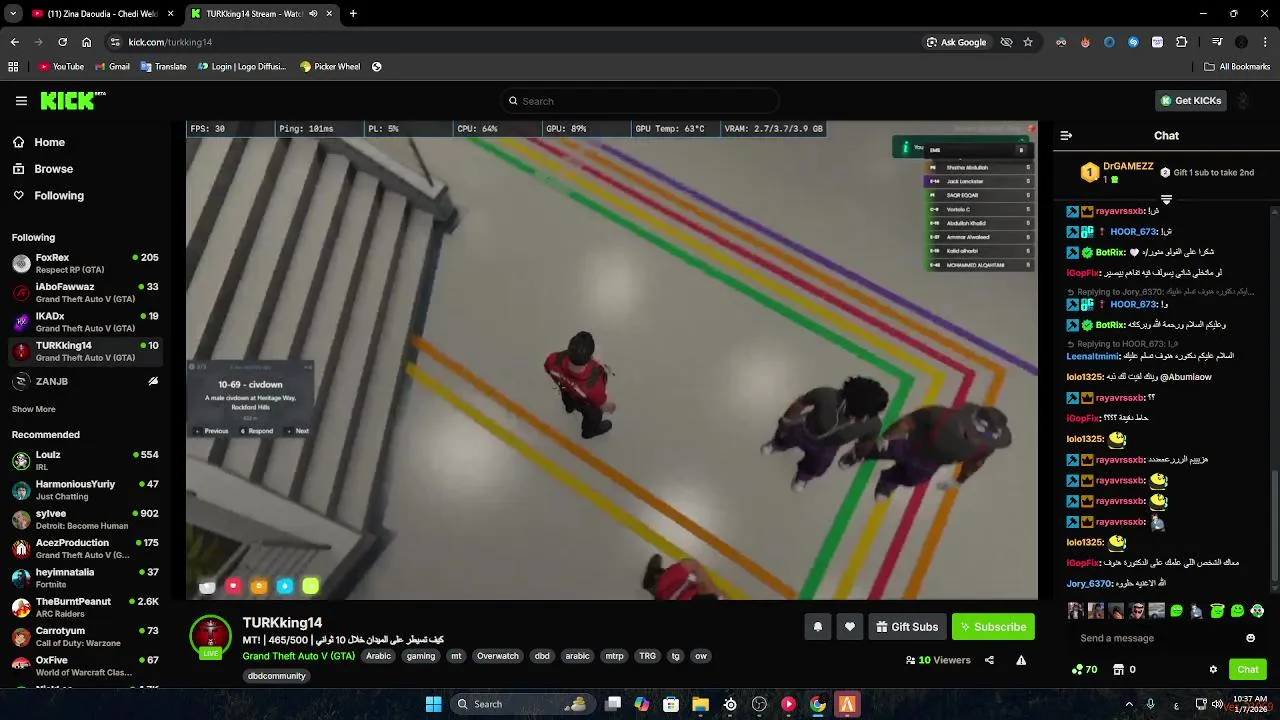Open ZANJB offline channel
1280x720 pixels.
point(85,381)
